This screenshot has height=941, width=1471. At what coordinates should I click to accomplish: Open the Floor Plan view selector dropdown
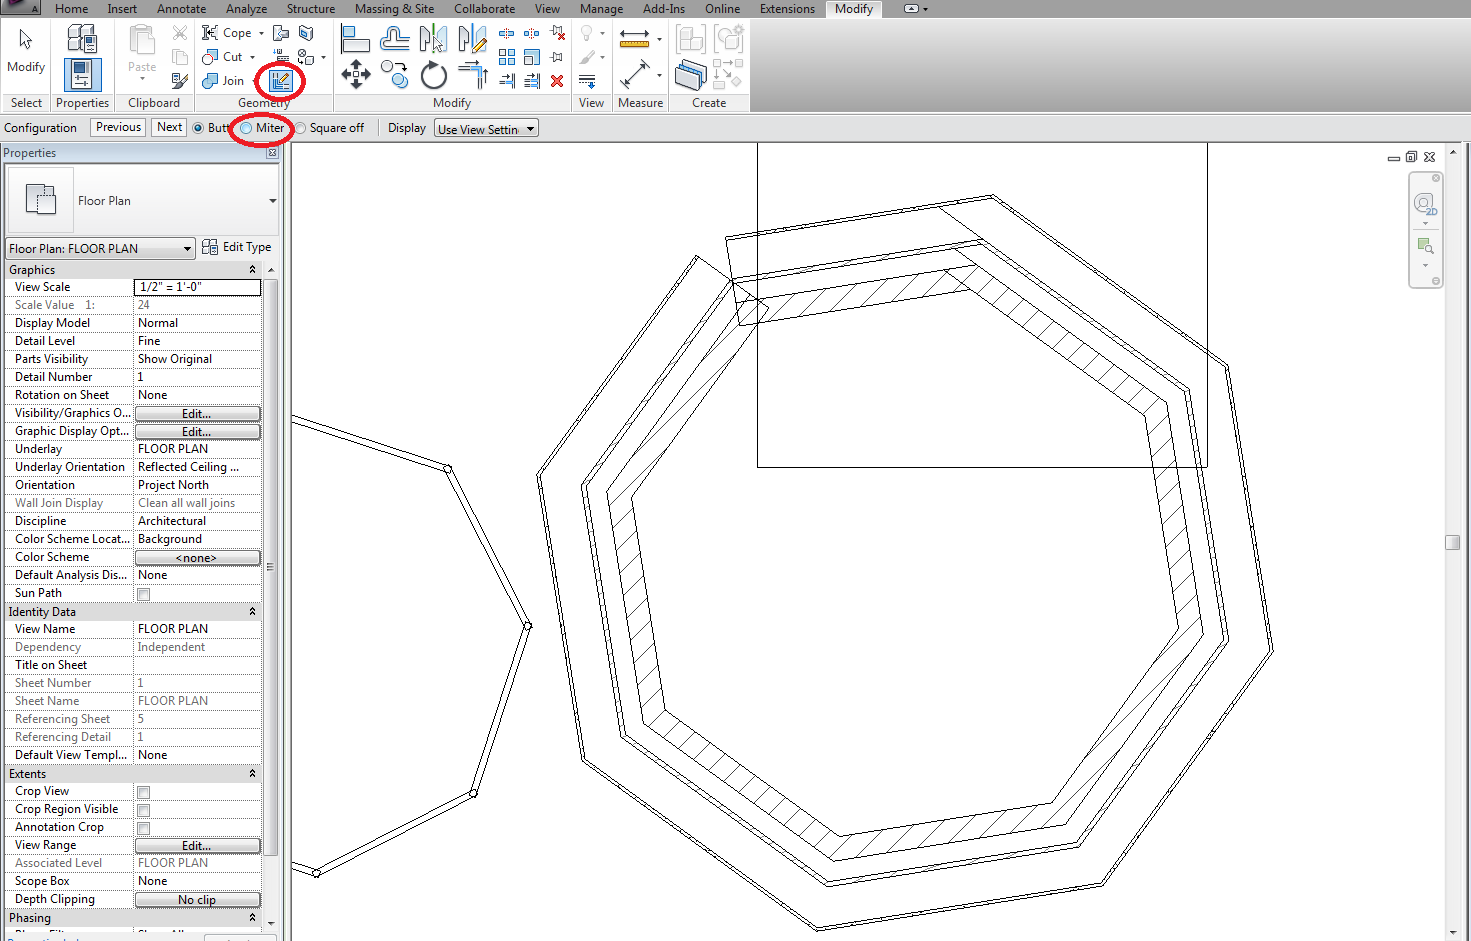100,248
